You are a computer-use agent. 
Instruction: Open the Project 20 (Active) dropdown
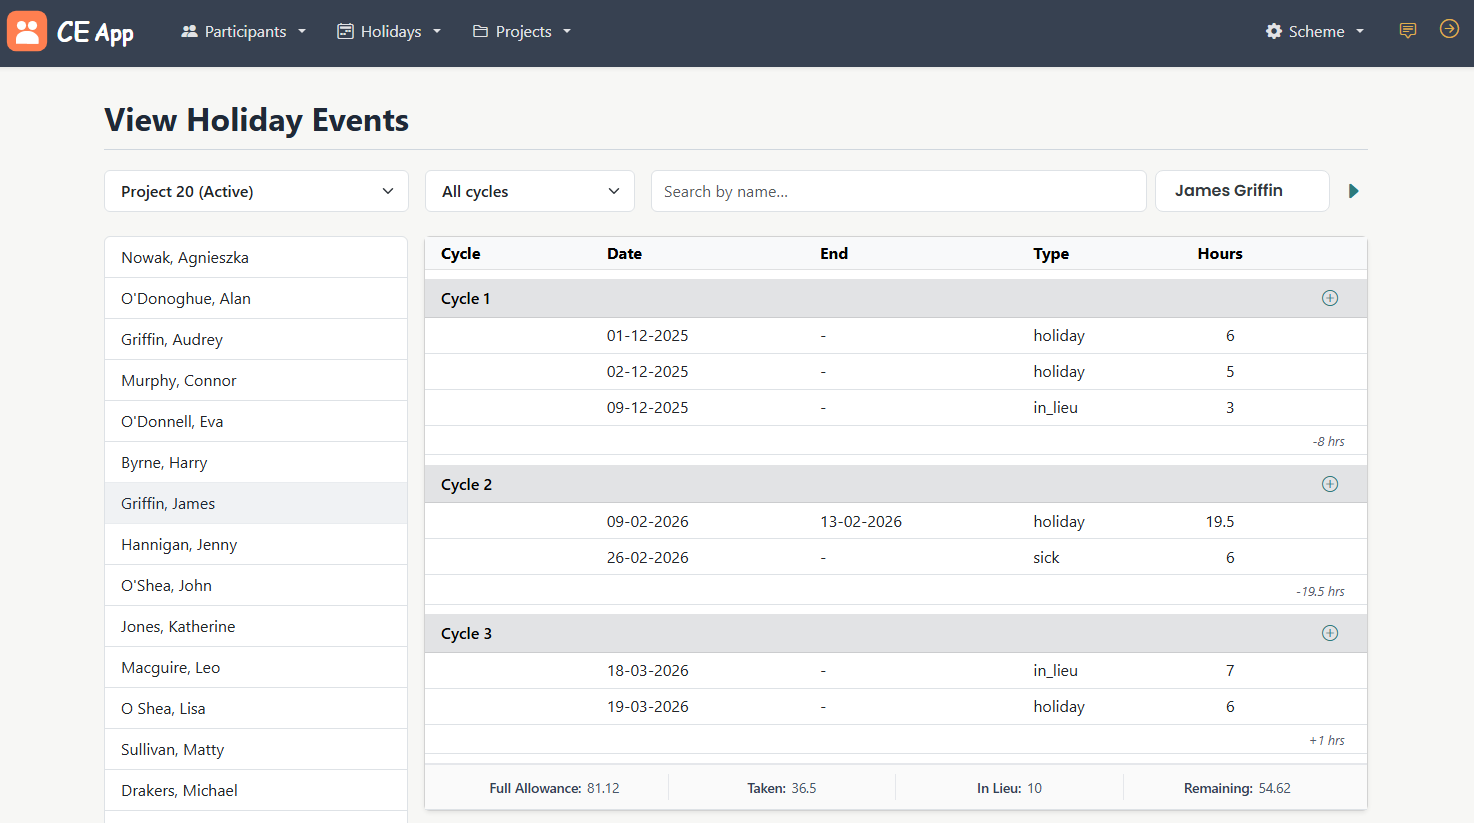[256, 191]
